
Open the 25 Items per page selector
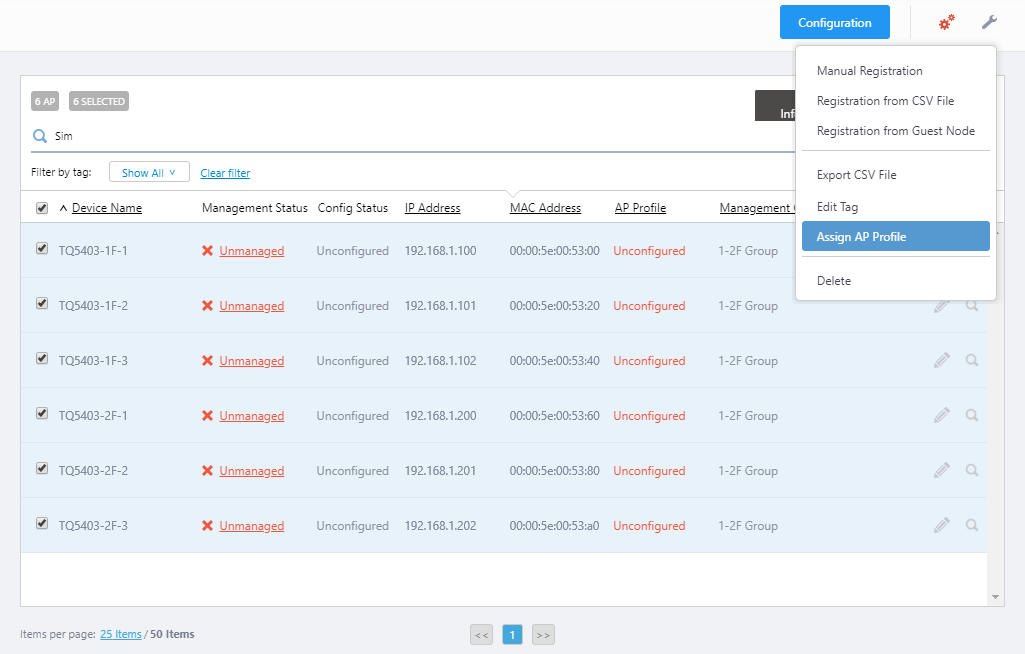pos(121,634)
